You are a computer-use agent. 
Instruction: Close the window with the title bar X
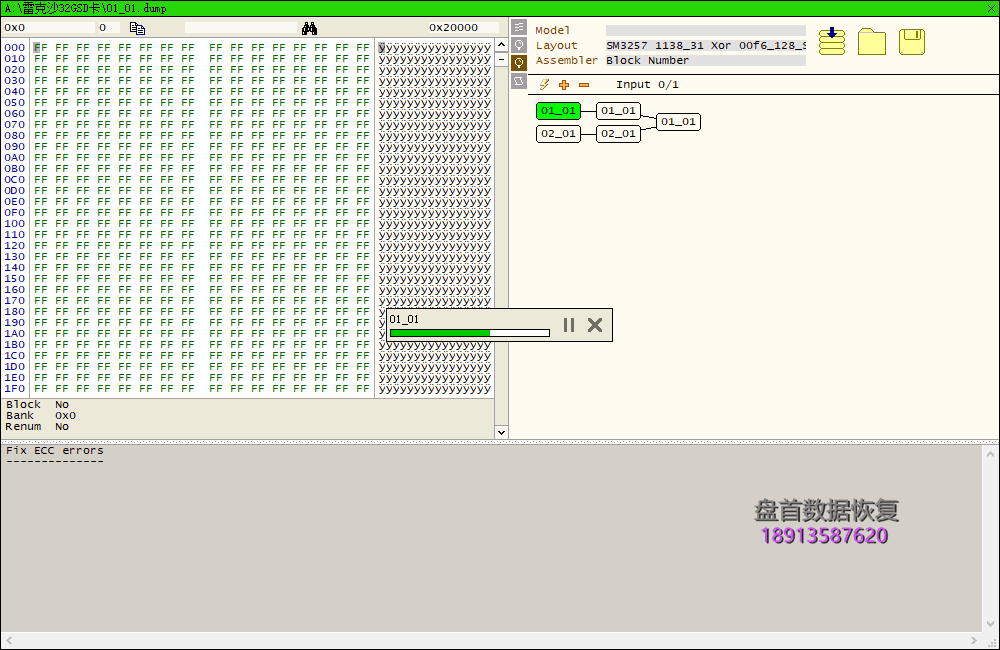point(991,8)
